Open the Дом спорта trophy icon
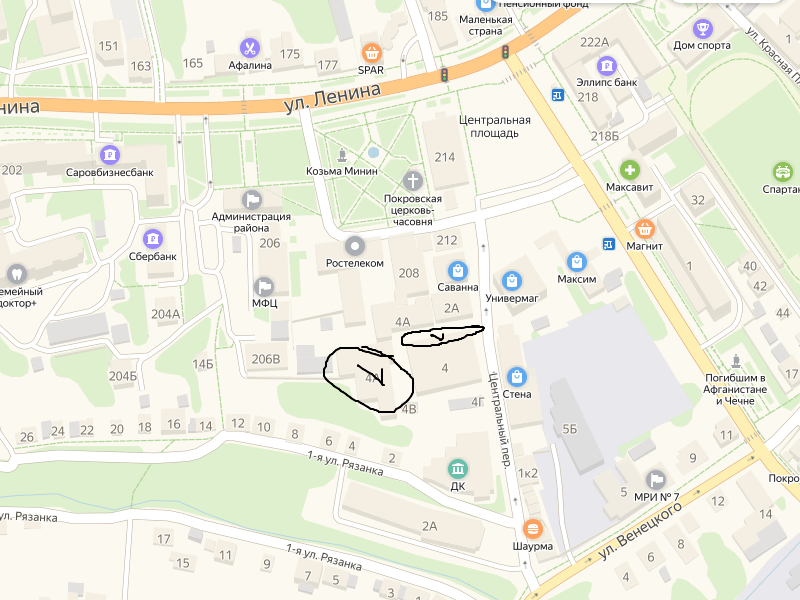Image resolution: width=800 pixels, height=600 pixels. tap(703, 29)
